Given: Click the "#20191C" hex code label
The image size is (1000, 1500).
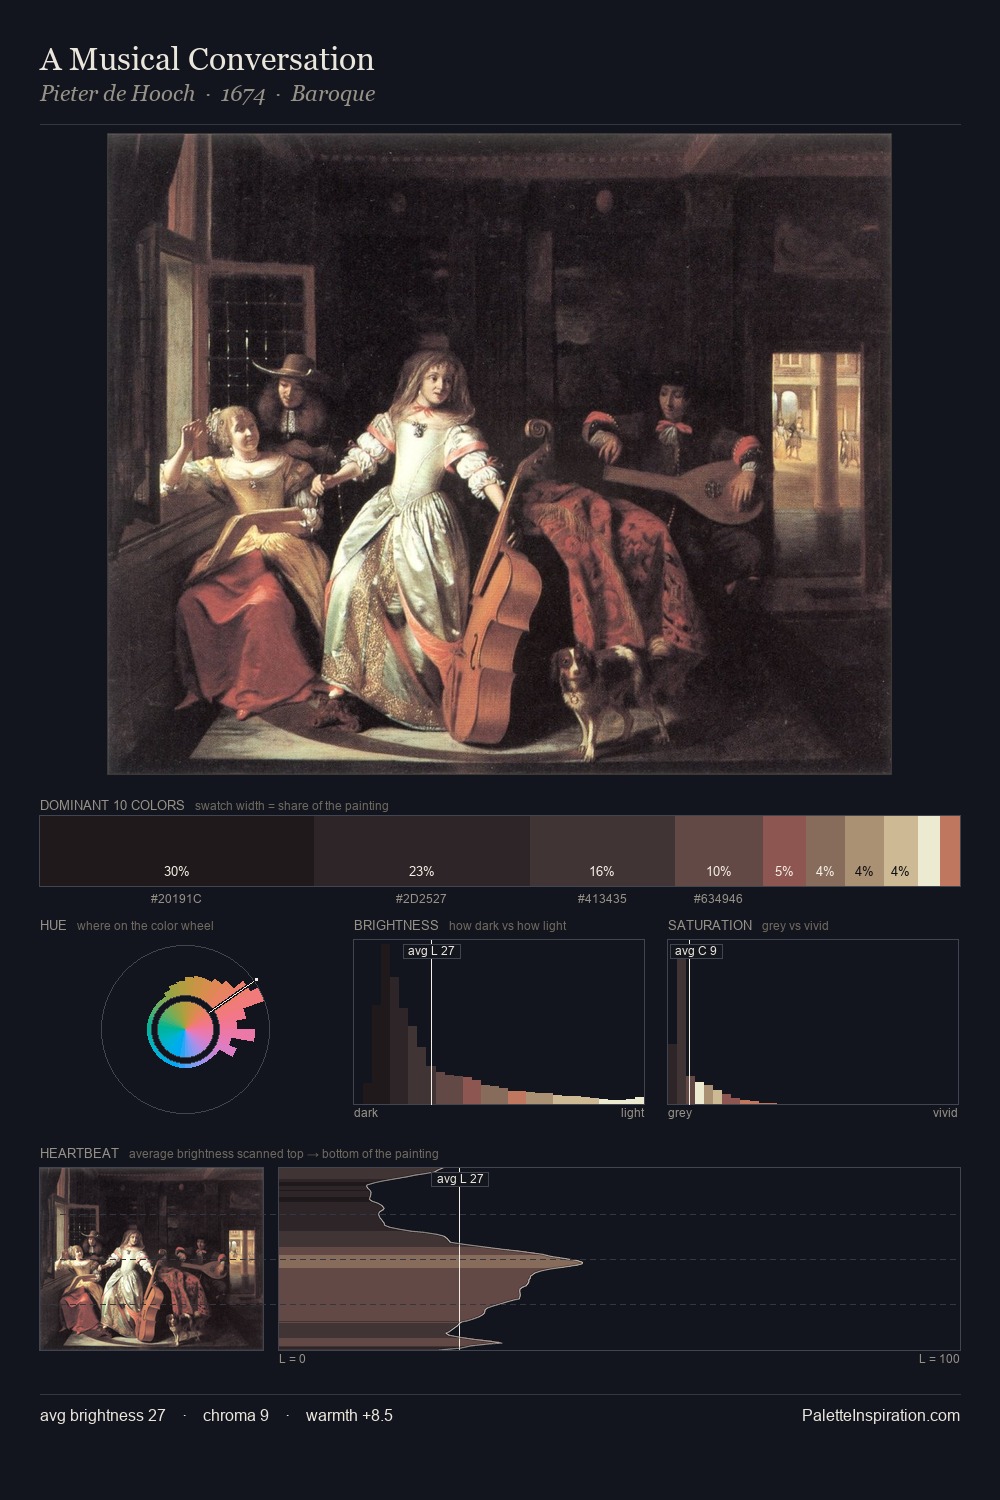Looking at the screenshot, I should 176,899.
